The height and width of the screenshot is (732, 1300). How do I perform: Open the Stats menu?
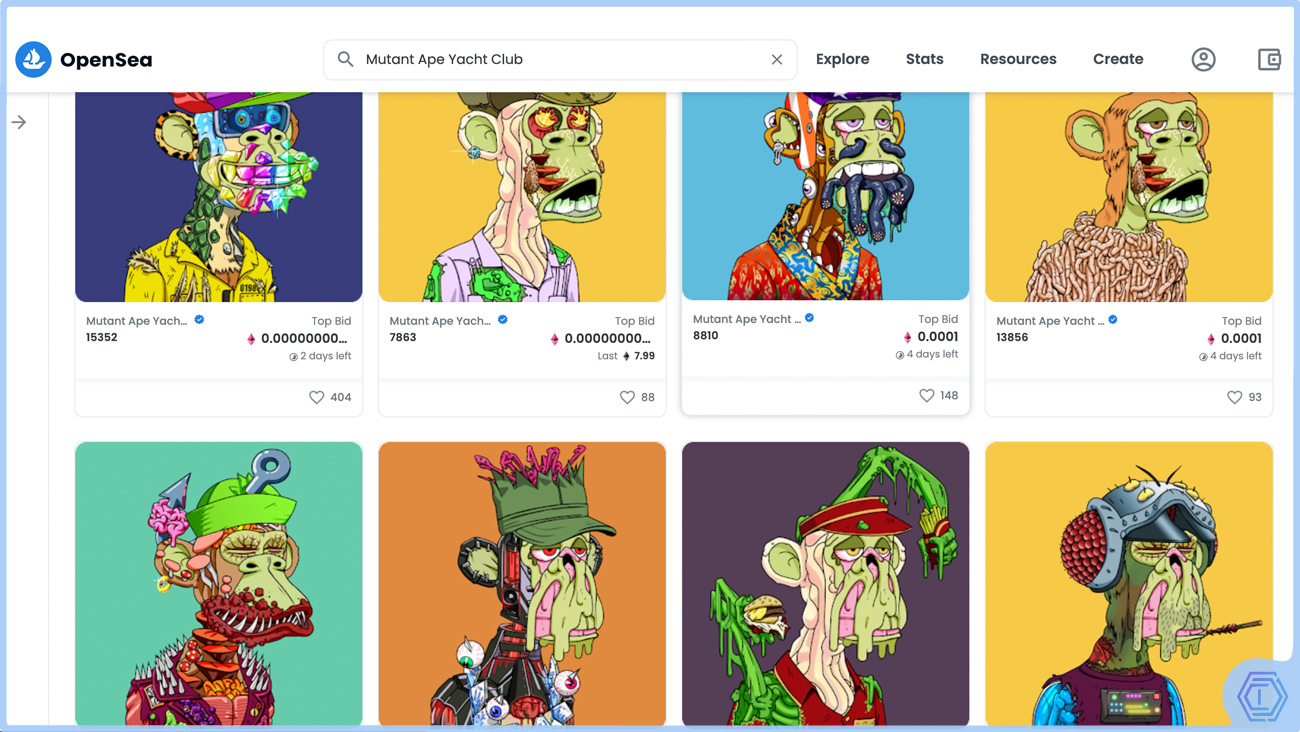924,60
